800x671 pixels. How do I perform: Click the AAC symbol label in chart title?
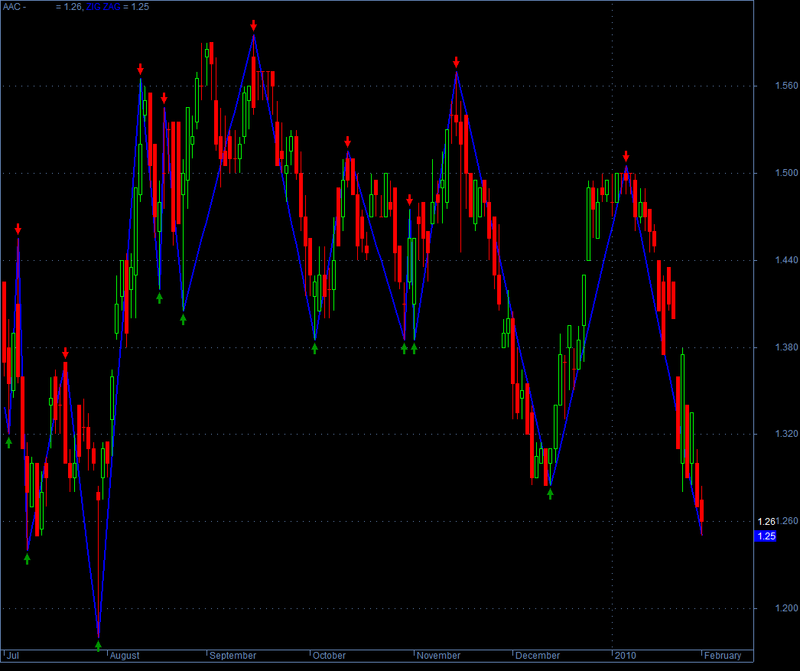coord(12,7)
